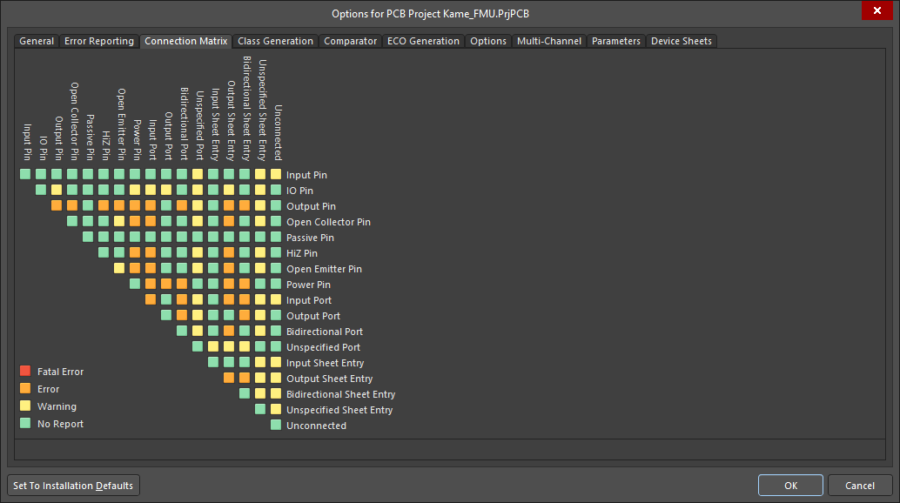Select the Class Generation tab
The height and width of the screenshot is (503, 900).
point(275,41)
